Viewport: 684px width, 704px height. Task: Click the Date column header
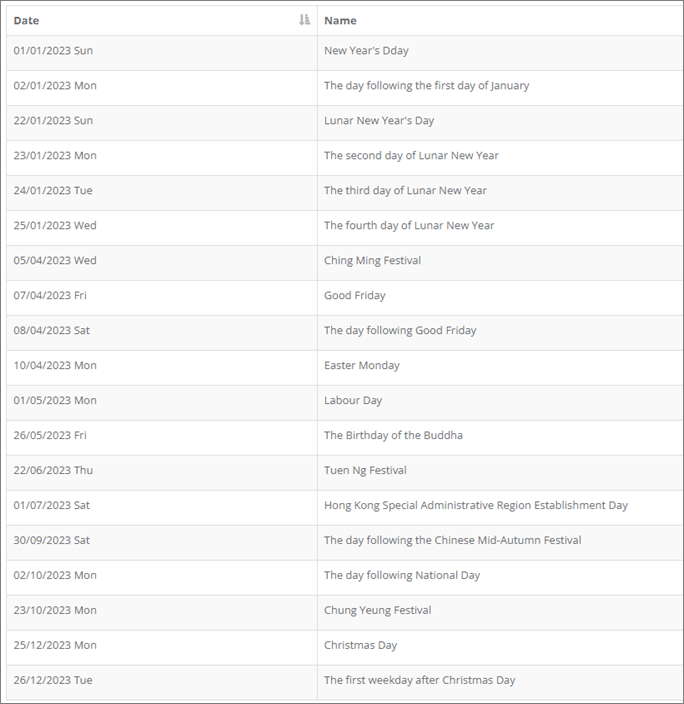pyautogui.click(x=27, y=20)
